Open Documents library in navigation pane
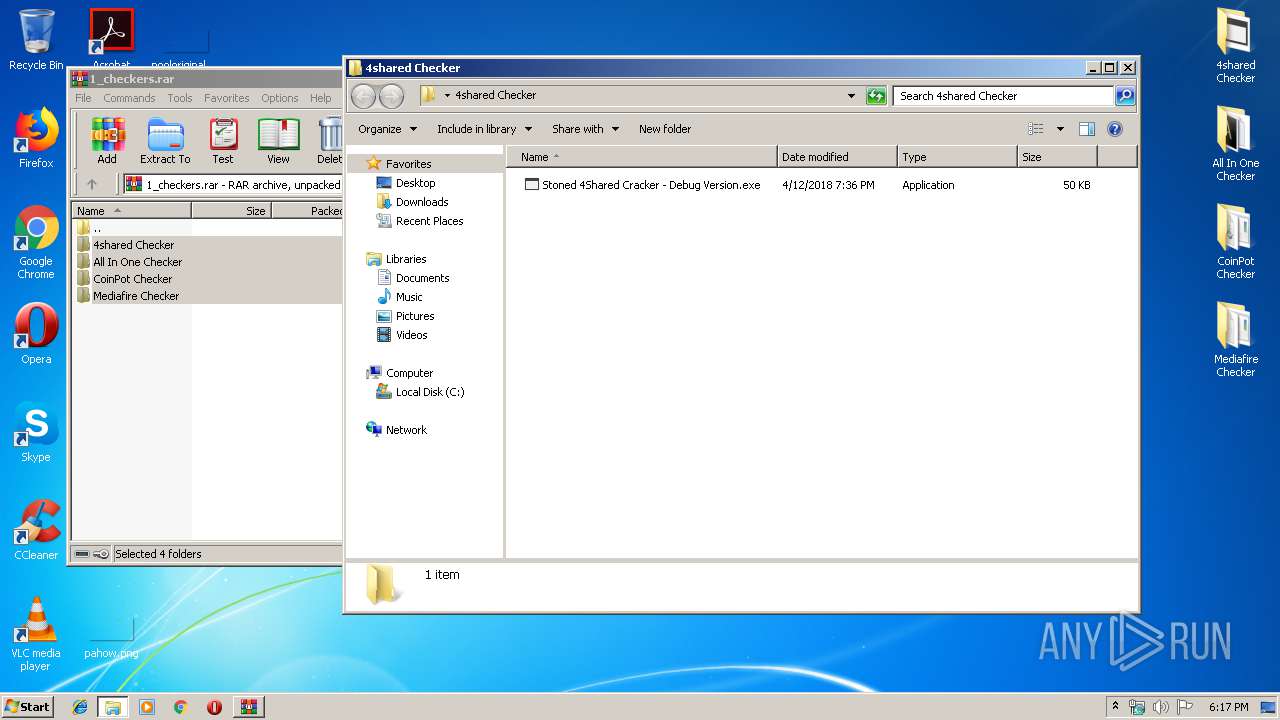Viewport: 1280px width, 720px height. point(422,278)
